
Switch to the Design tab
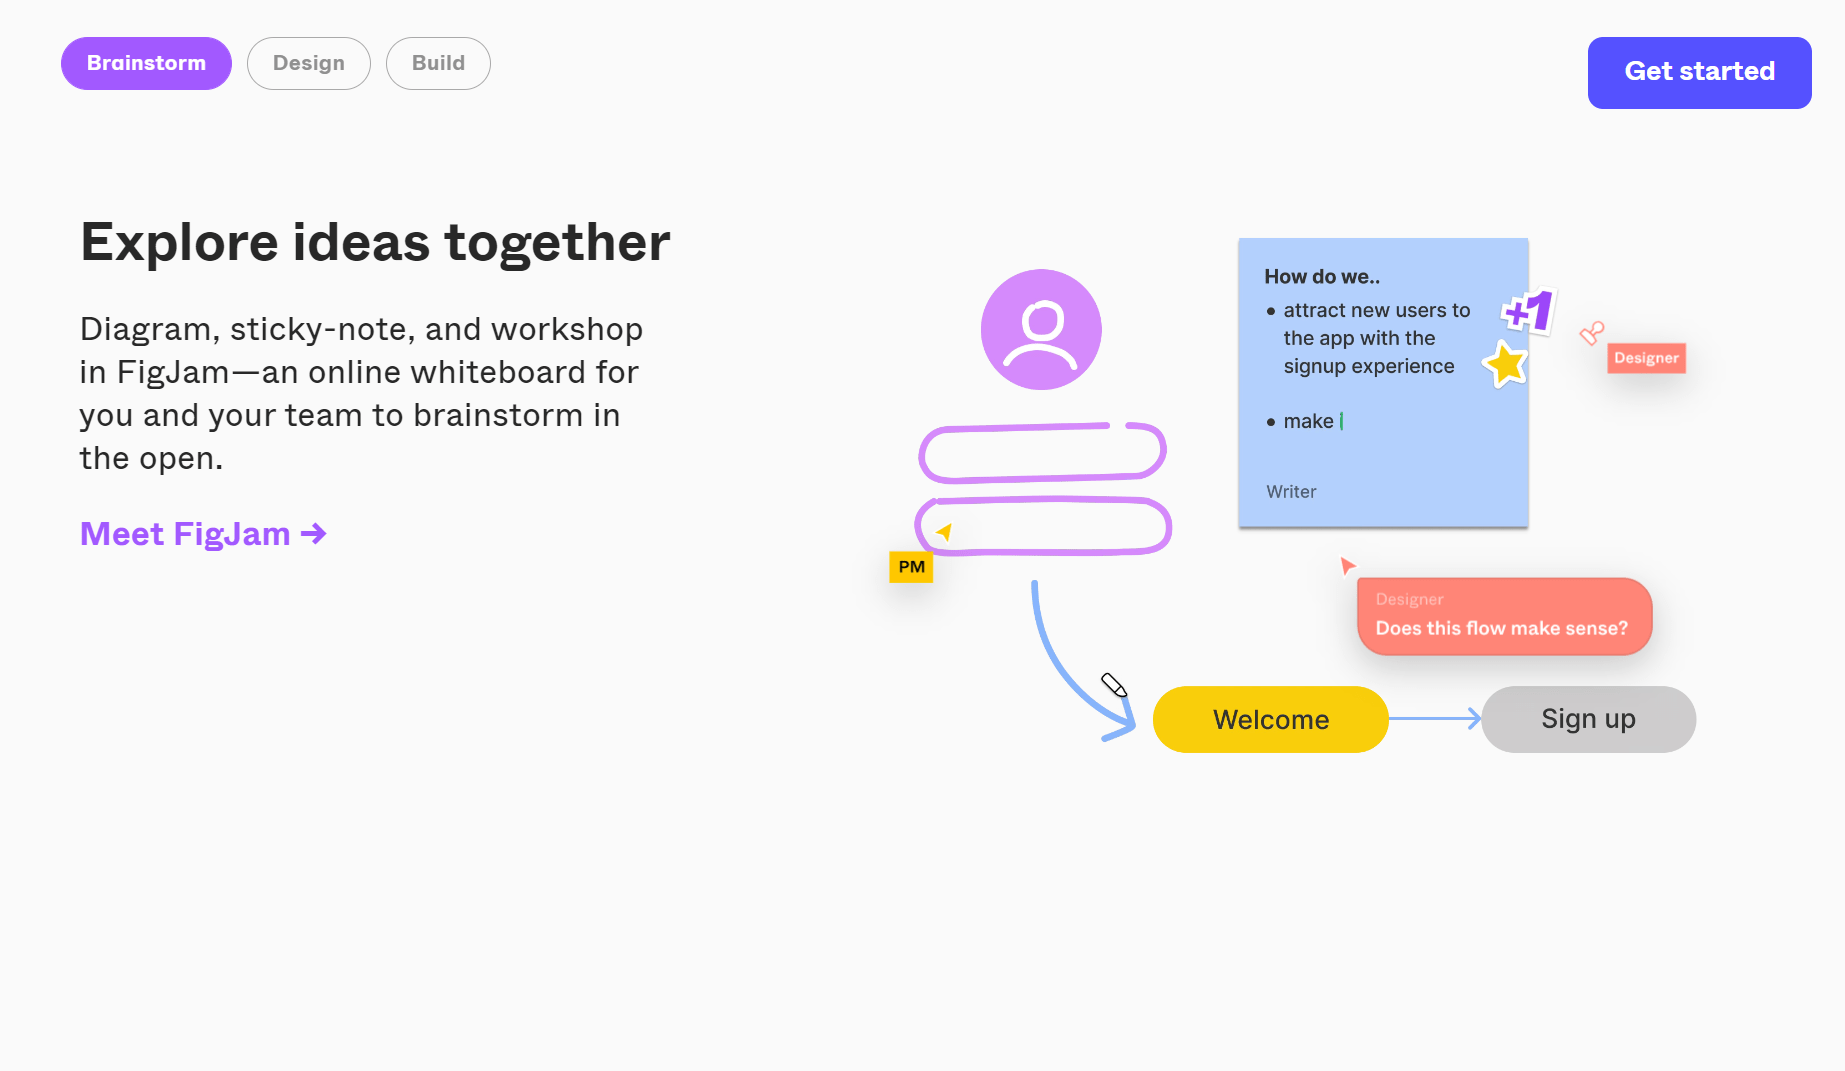[x=309, y=63]
